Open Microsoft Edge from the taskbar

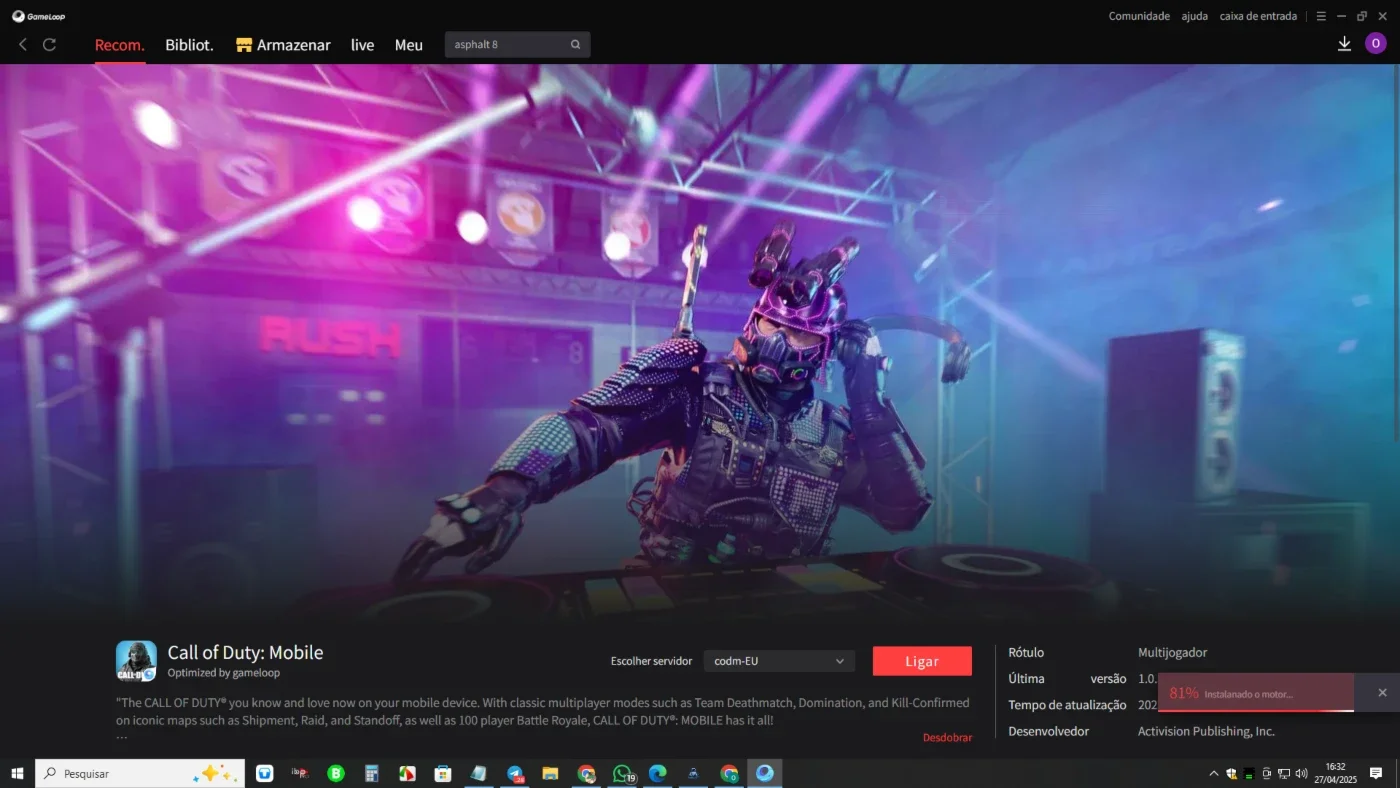click(657, 773)
